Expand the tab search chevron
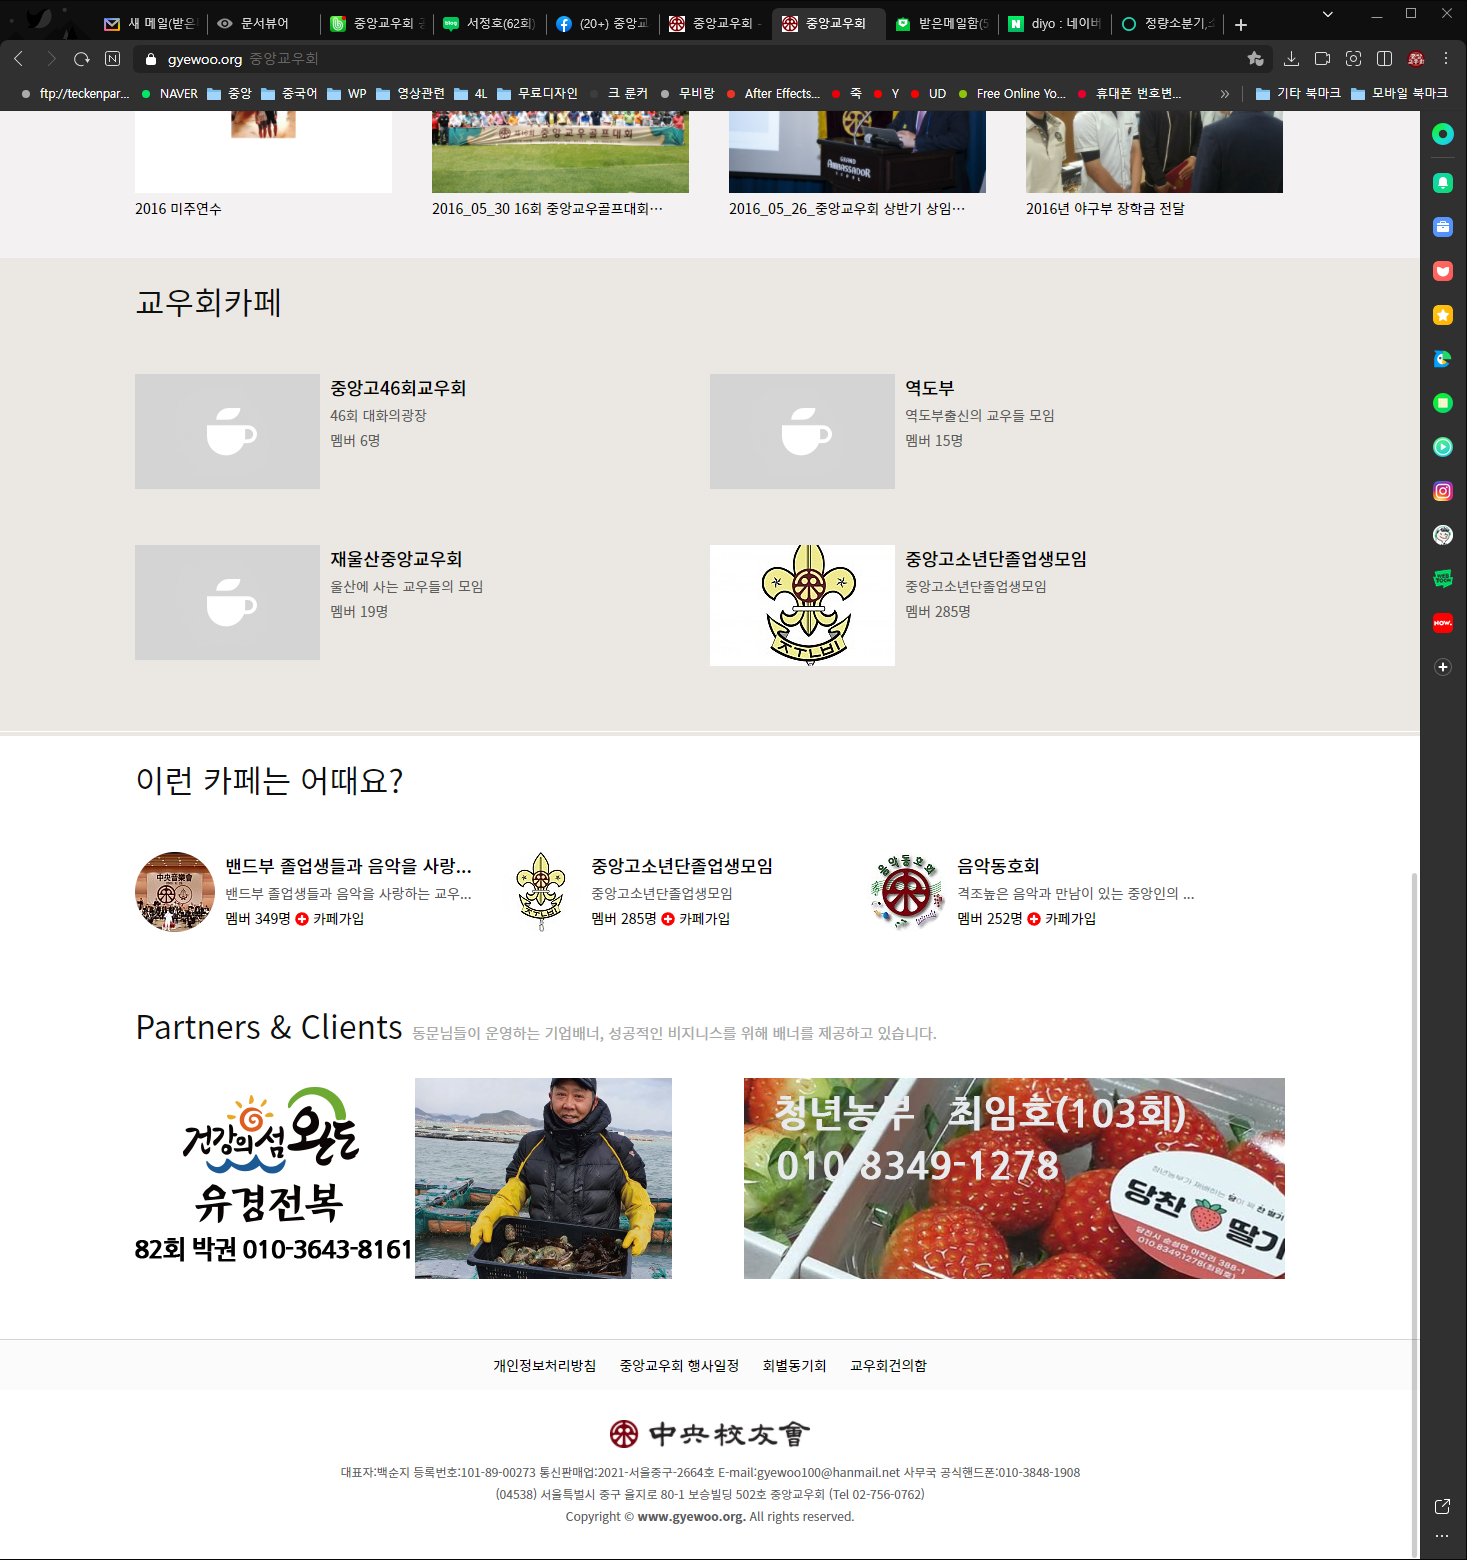The image size is (1467, 1560). pyautogui.click(x=1327, y=15)
